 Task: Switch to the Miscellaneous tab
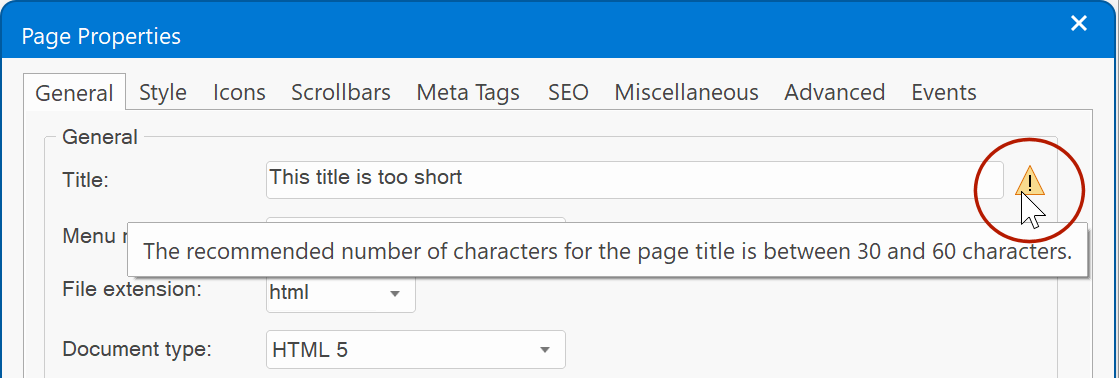[687, 92]
